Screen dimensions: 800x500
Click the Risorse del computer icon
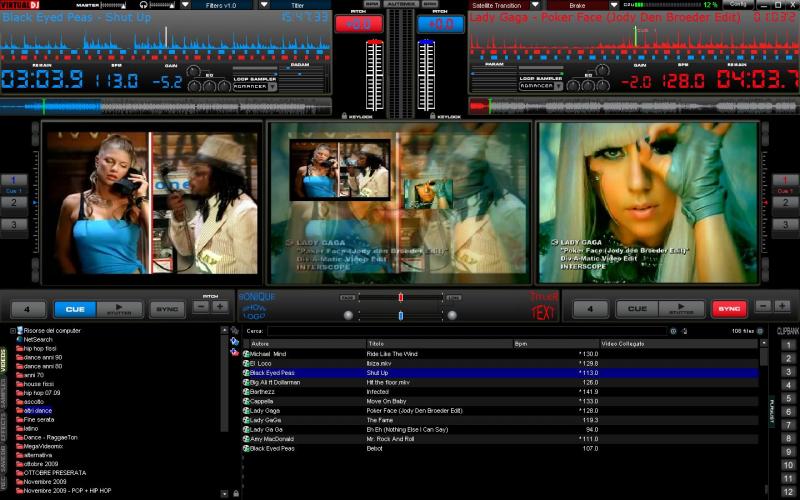click(20, 331)
